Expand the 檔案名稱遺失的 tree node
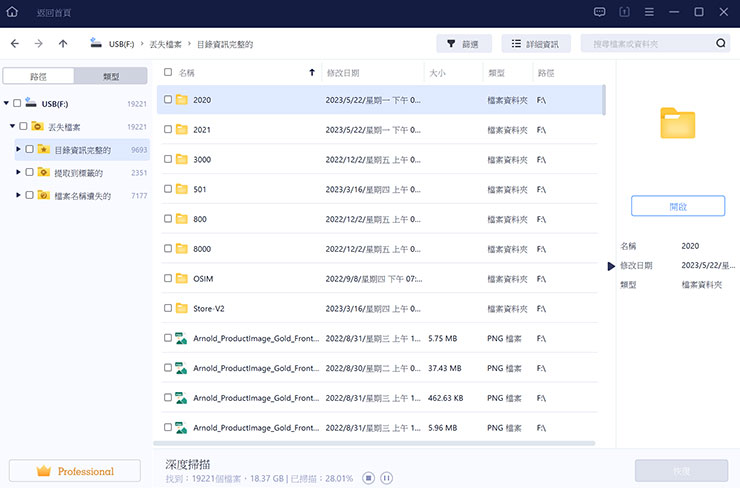Viewport: 740px width, 488px height. [18, 195]
